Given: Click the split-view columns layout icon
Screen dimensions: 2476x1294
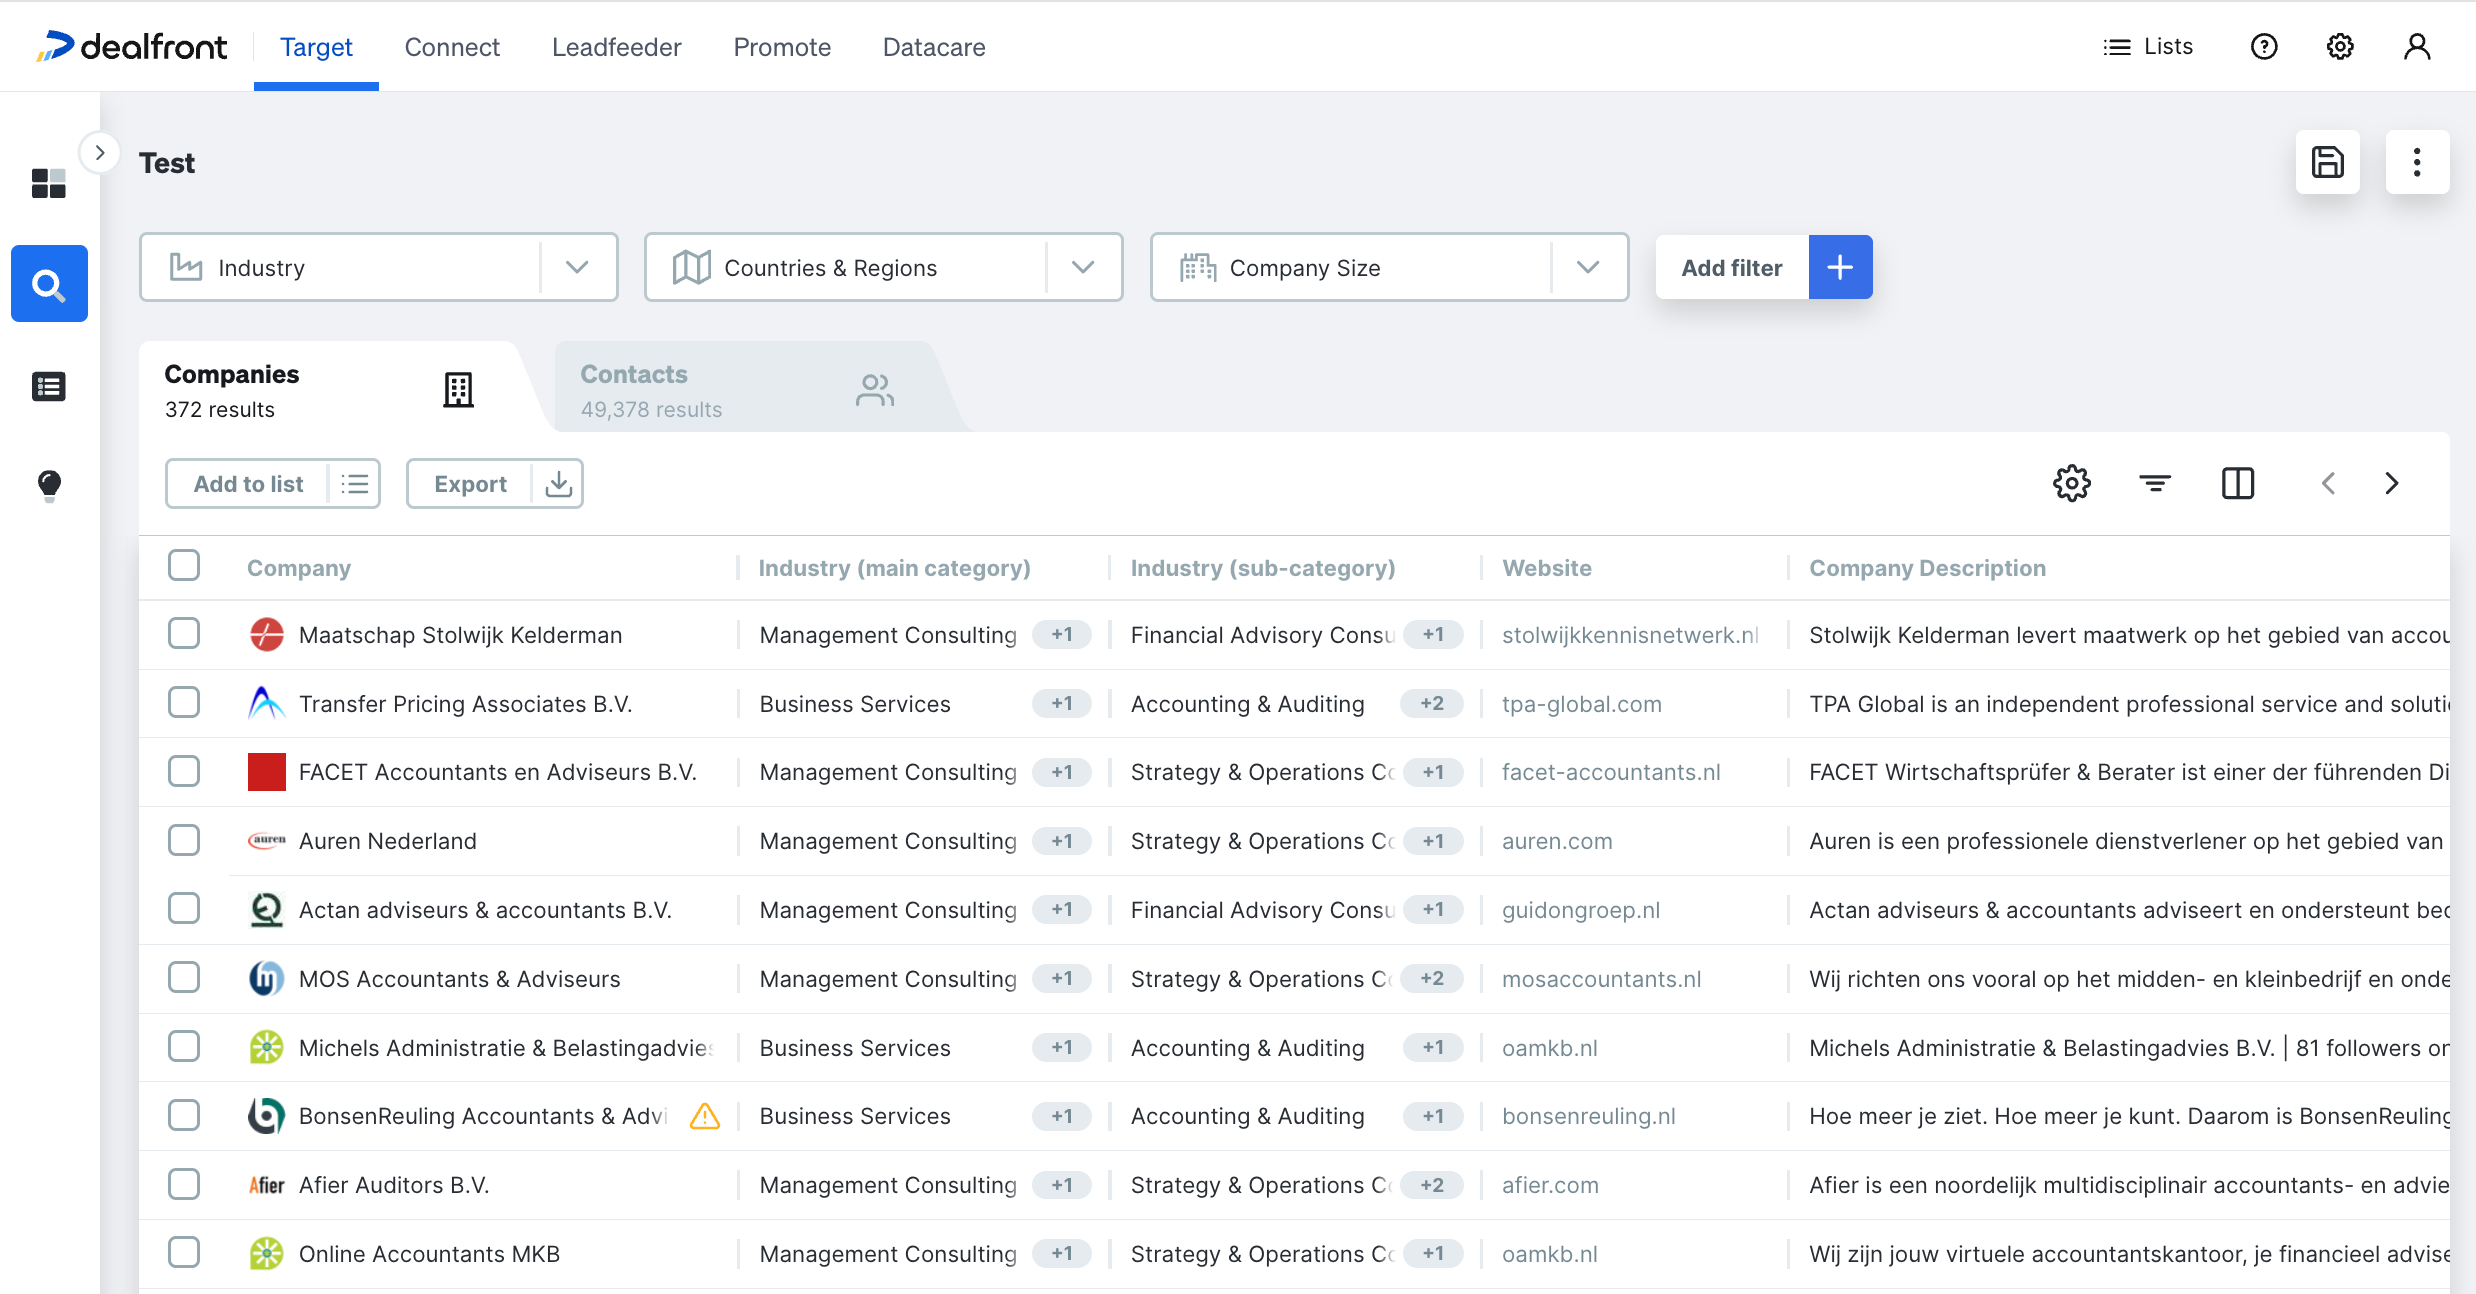Looking at the screenshot, I should pos(2237,483).
